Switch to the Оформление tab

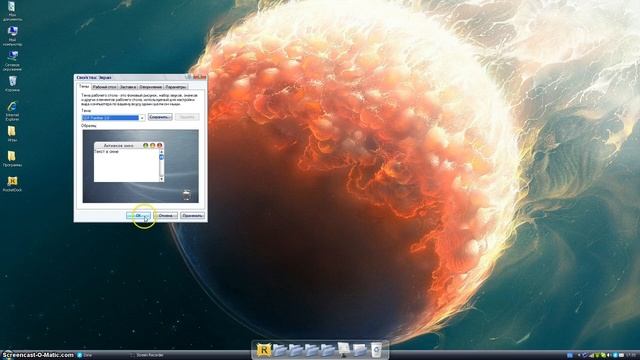tap(150, 87)
